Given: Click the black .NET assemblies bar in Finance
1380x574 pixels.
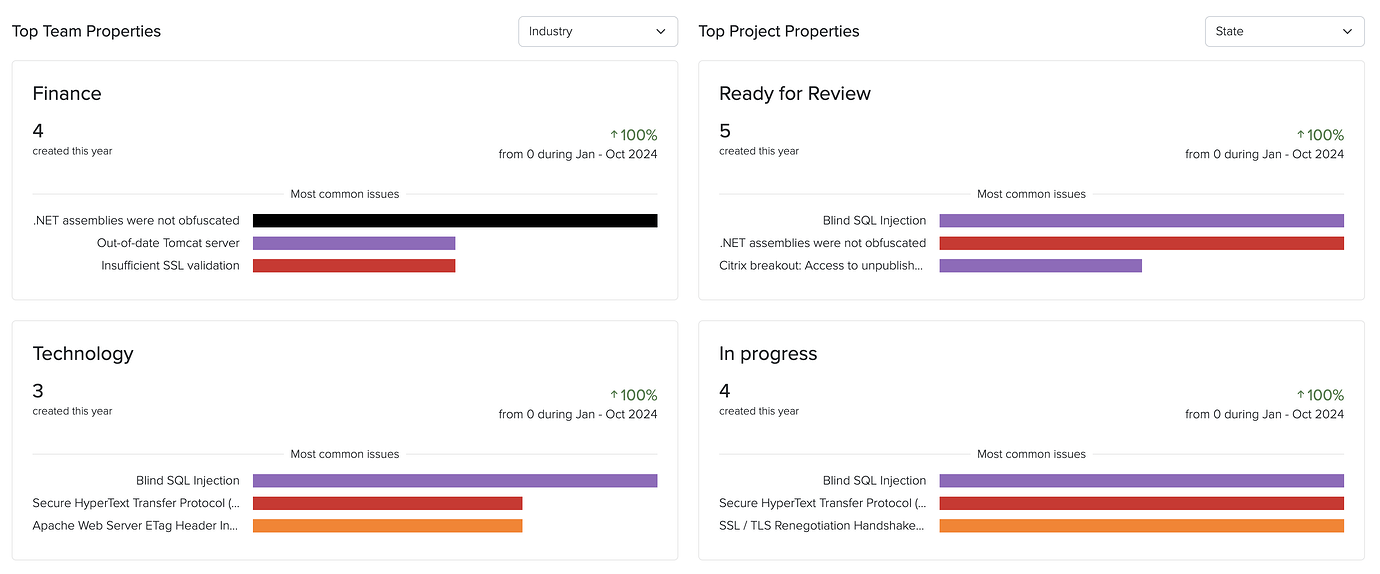Looking at the screenshot, I should [x=455, y=221].
